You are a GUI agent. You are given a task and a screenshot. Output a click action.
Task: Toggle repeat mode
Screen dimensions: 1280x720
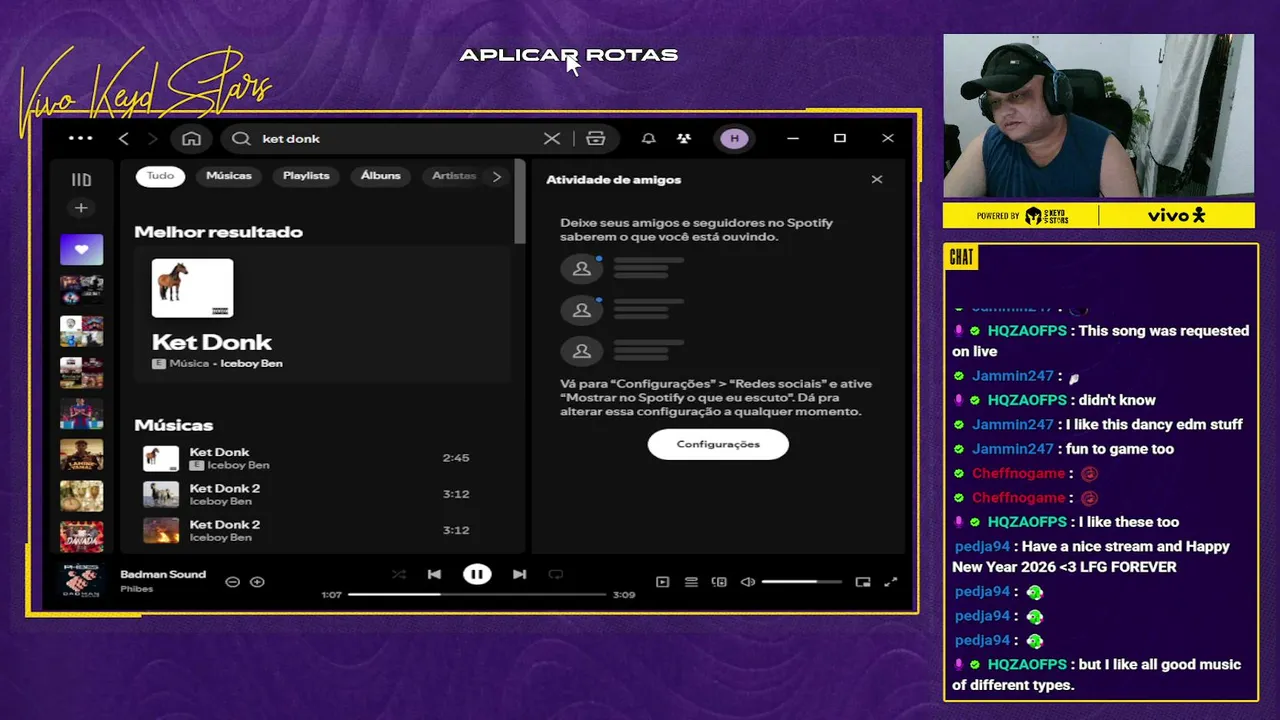coord(556,574)
